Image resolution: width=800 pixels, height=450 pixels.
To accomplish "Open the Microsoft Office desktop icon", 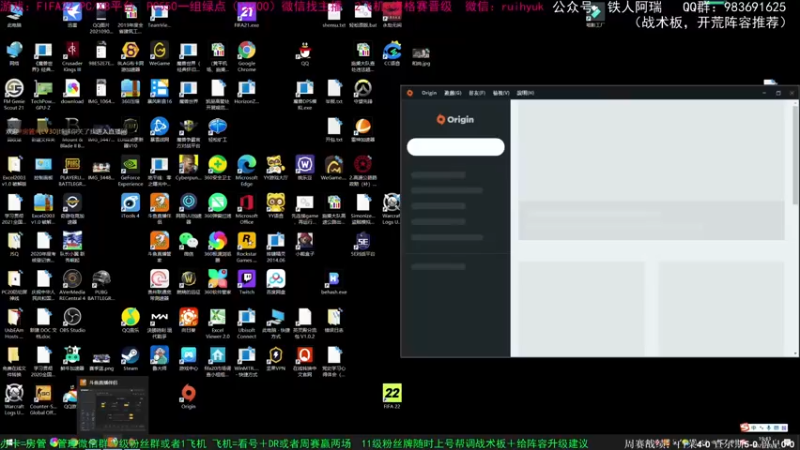I will [x=246, y=209].
